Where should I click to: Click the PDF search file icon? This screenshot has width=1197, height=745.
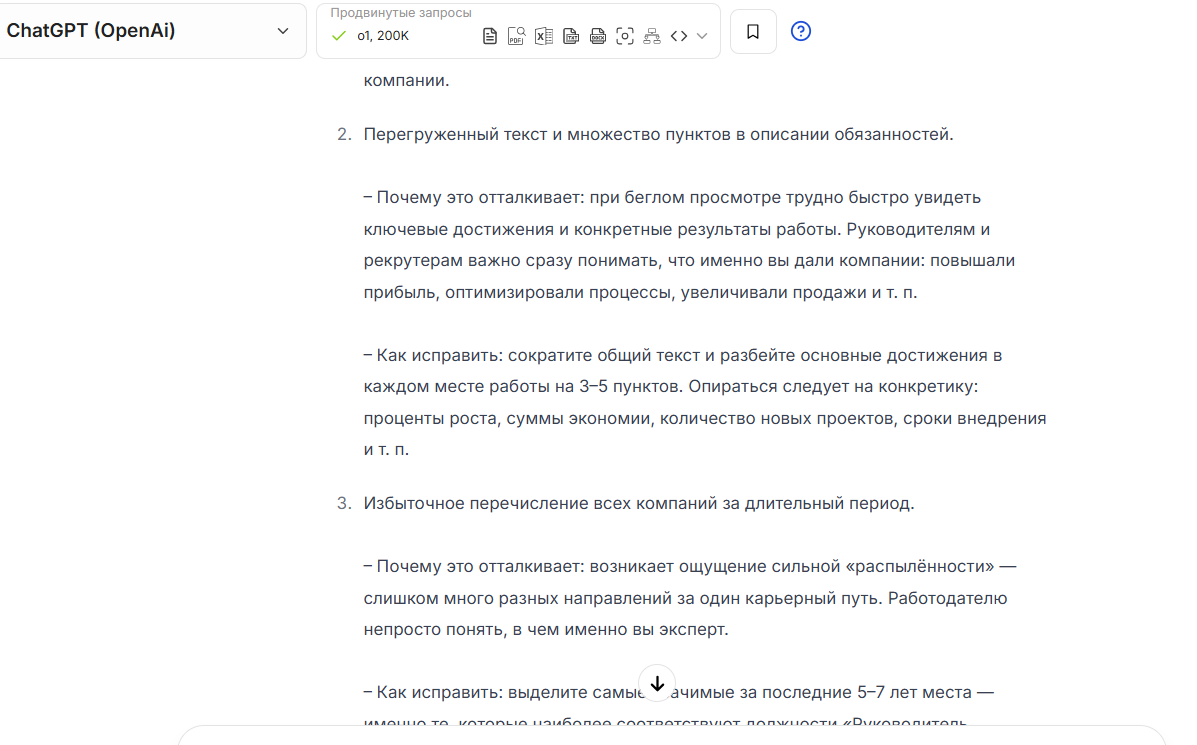(516, 36)
